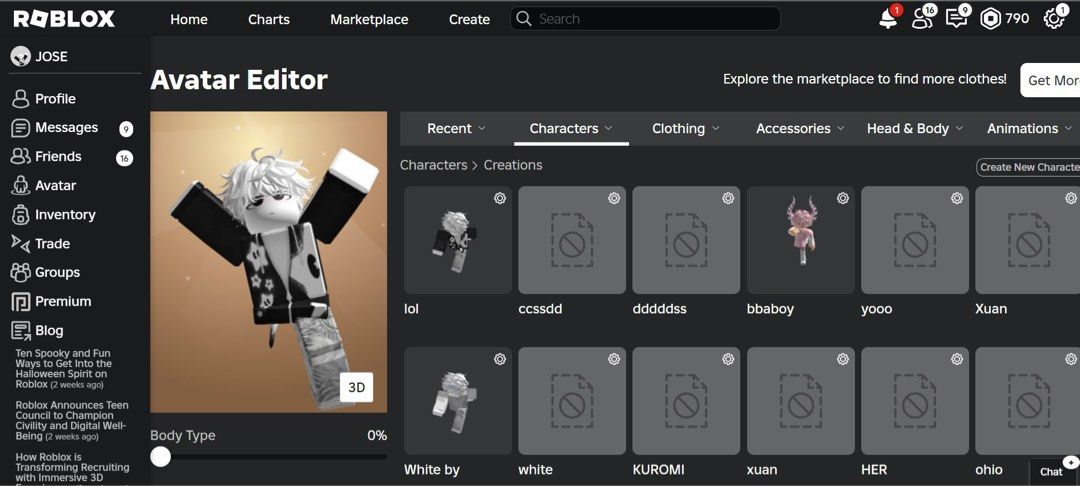Click gear icon on bbaboy character

click(842, 198)
